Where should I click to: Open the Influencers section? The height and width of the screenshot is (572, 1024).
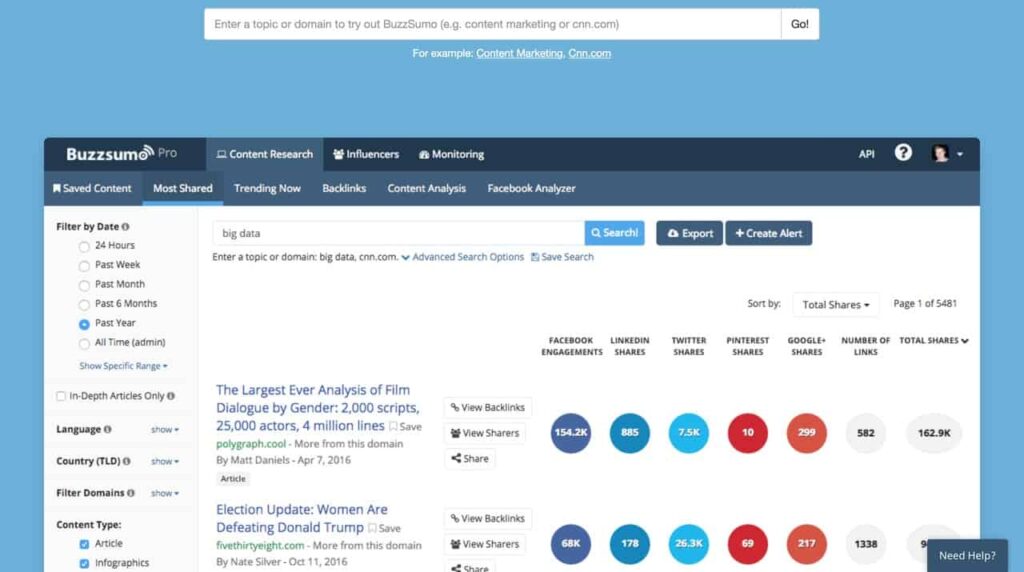click(366, 154)
